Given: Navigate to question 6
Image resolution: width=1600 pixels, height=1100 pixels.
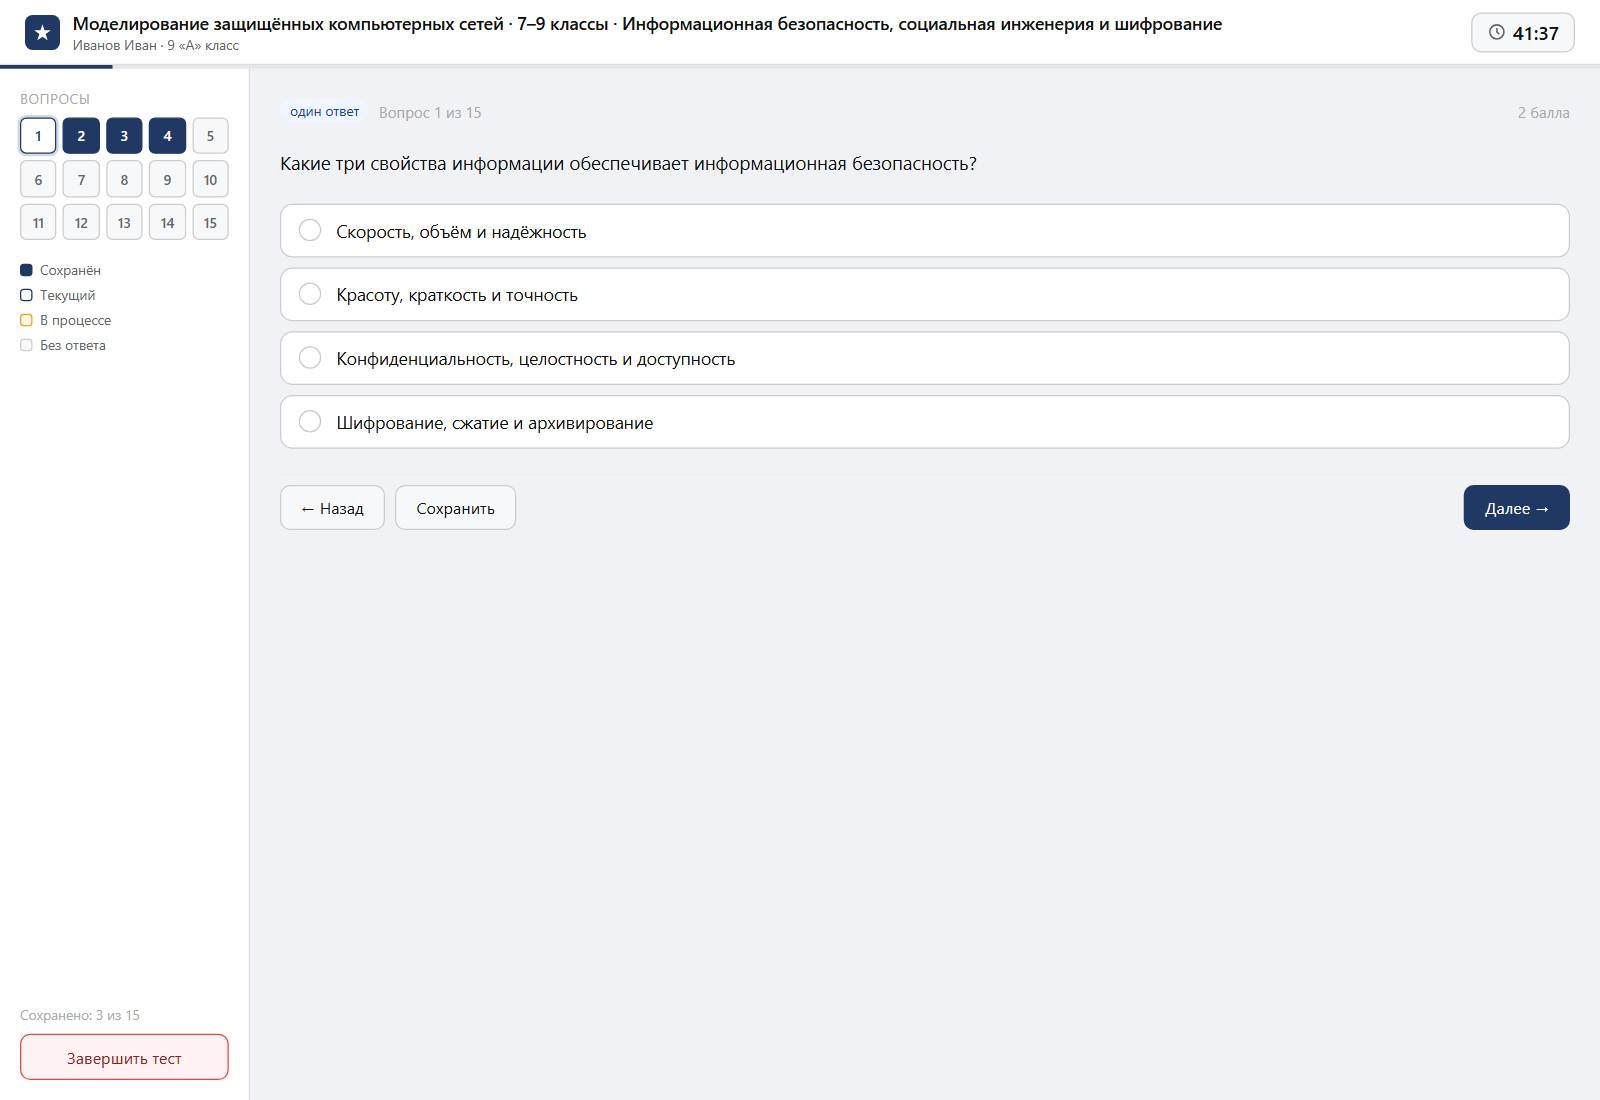Looking at the screenshot, I should coord(38,180).
